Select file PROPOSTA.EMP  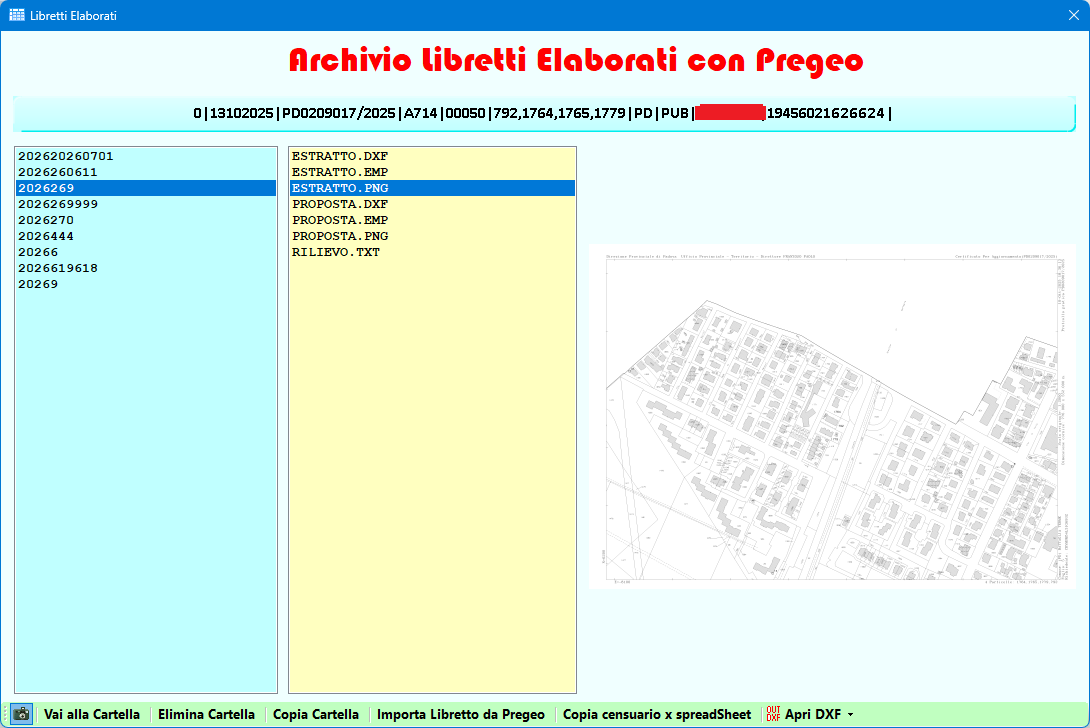click(432, 220)
